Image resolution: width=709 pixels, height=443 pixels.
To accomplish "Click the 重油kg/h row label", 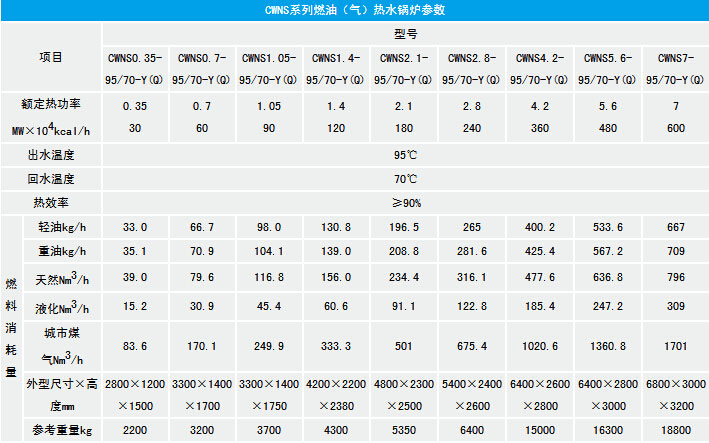I will click(x=62, y=251).
